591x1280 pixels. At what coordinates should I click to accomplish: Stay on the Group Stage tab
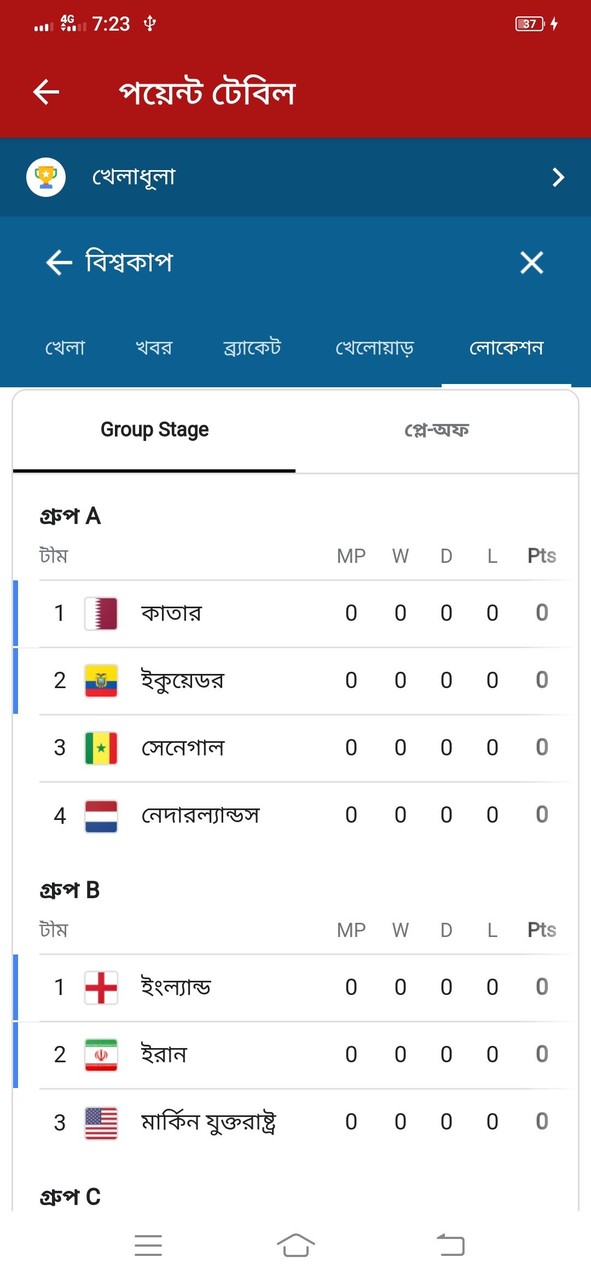click(154, 429)
